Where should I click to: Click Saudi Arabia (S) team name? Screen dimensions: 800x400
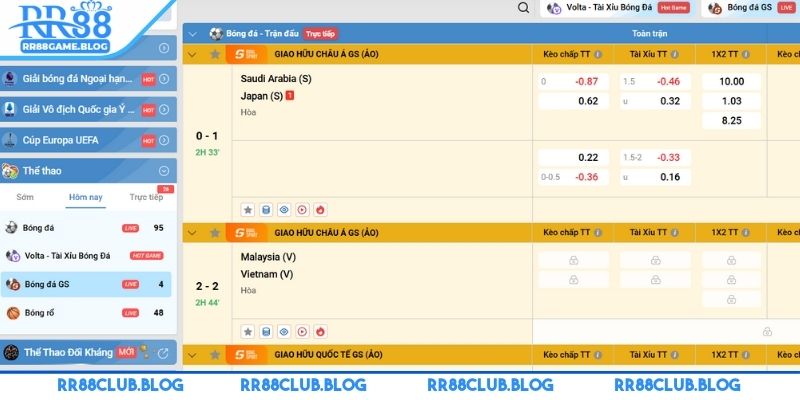click(276, 79)
